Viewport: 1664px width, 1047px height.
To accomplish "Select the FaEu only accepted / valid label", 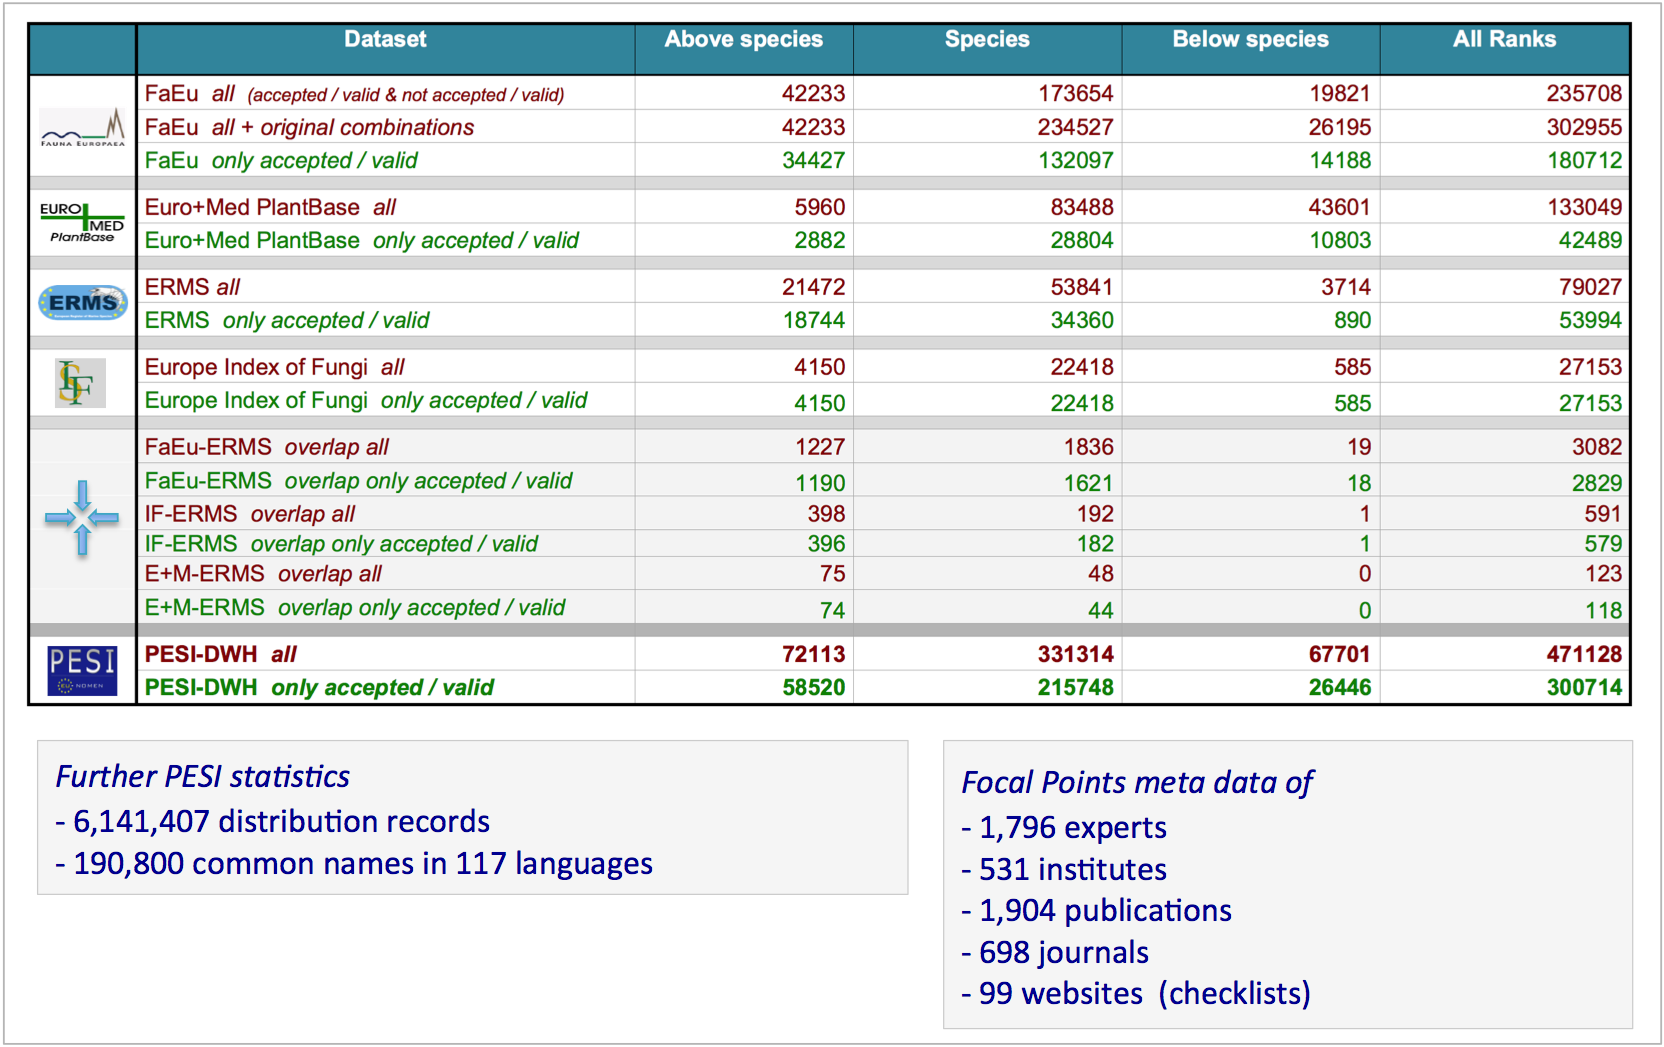I will pos(281,160).
